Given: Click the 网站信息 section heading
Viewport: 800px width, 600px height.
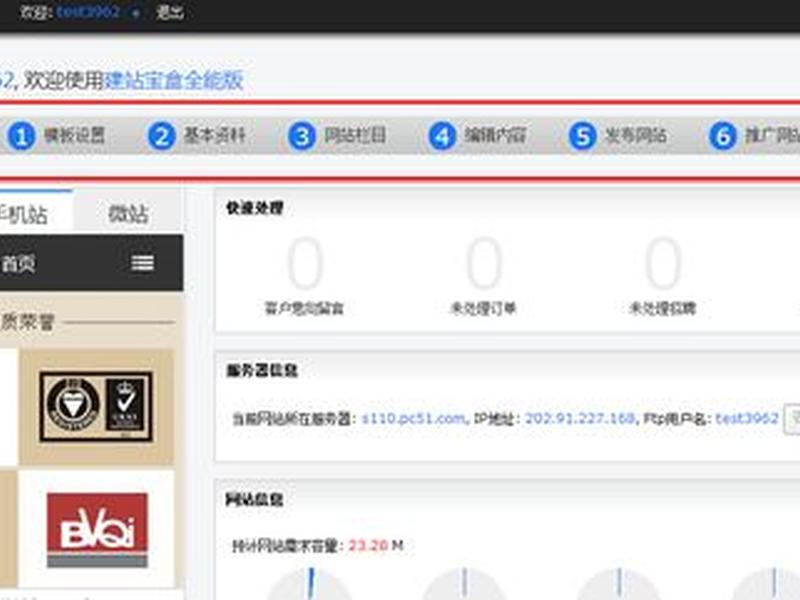Looking at the screenshot, I should coord(254,499).
